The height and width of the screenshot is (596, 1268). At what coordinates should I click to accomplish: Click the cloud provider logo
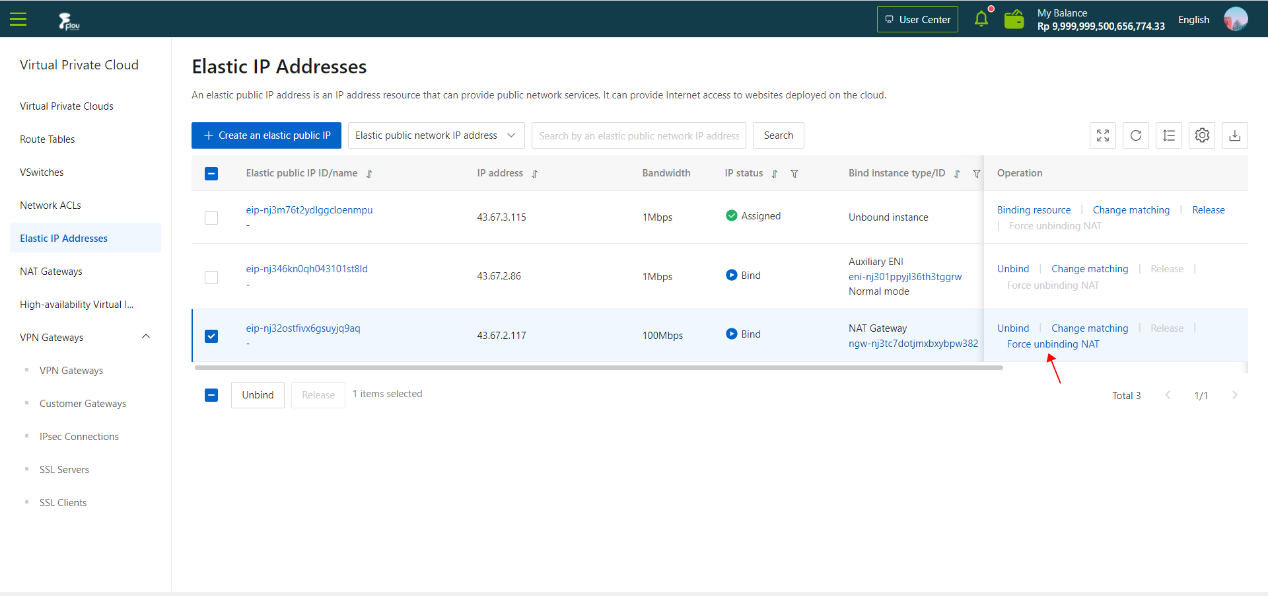click(68, 20)
